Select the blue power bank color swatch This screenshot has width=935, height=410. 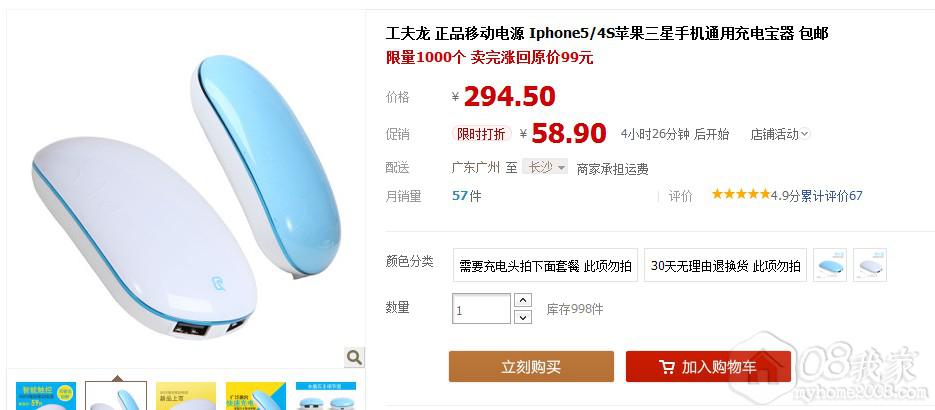point(830,265)
